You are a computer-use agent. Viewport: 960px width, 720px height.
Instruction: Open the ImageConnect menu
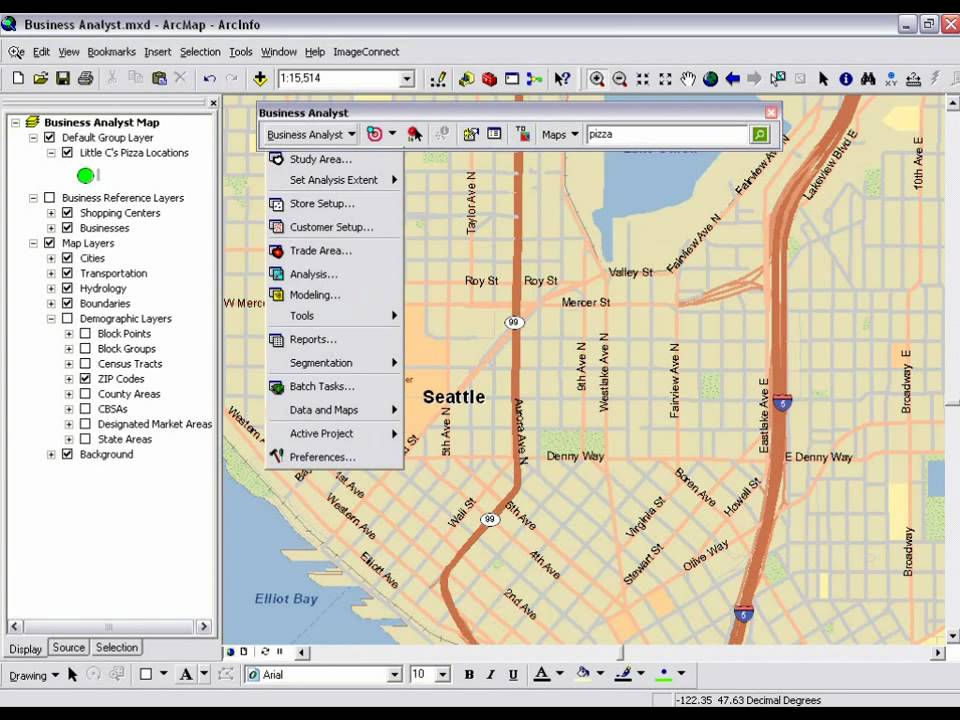pyautogui.click(x=366, y=52)
